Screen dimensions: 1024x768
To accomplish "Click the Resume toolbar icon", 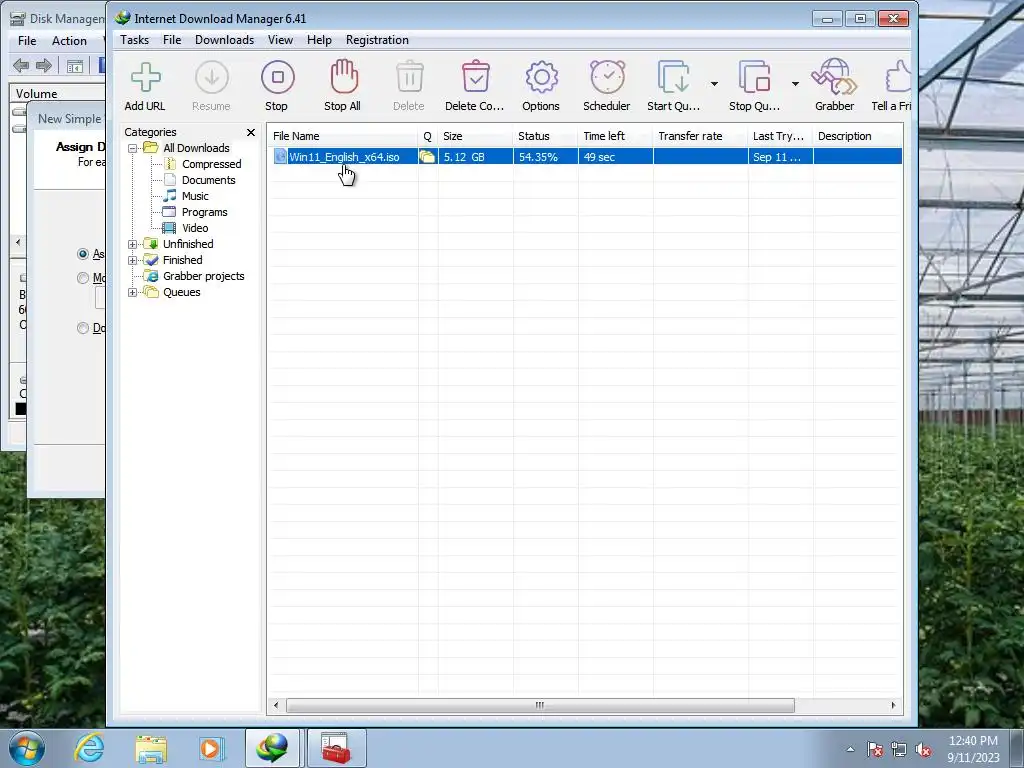I will coord(212,78).
